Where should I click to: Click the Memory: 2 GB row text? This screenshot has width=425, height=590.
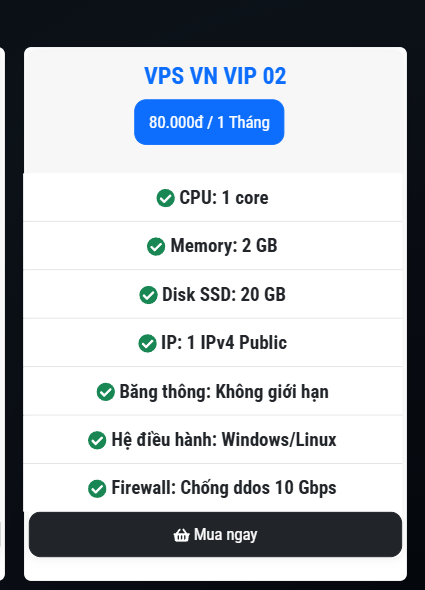[224, 246]
